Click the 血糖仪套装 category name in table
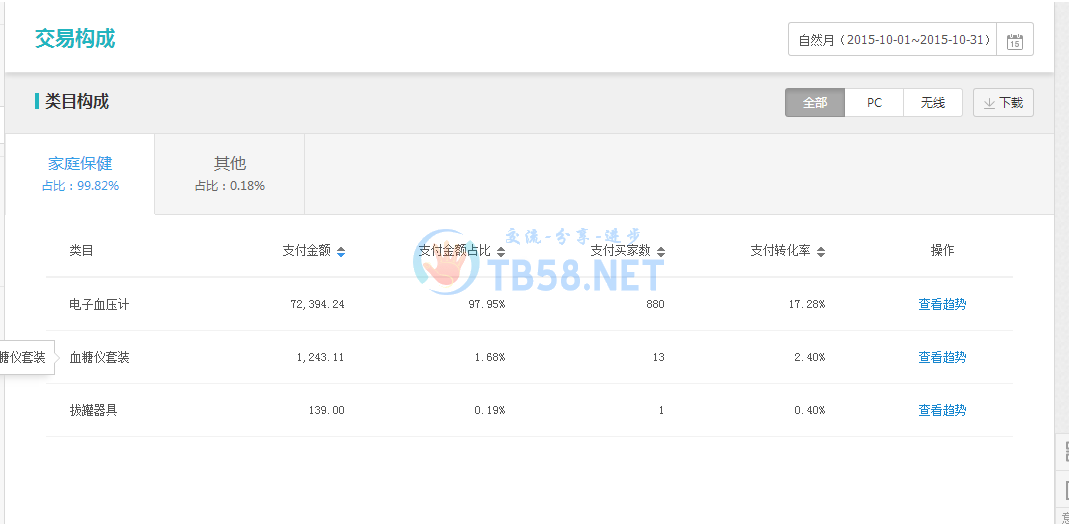Image resolution: width=1069 pixels, height=524 pixels. (x=99, y=357)
